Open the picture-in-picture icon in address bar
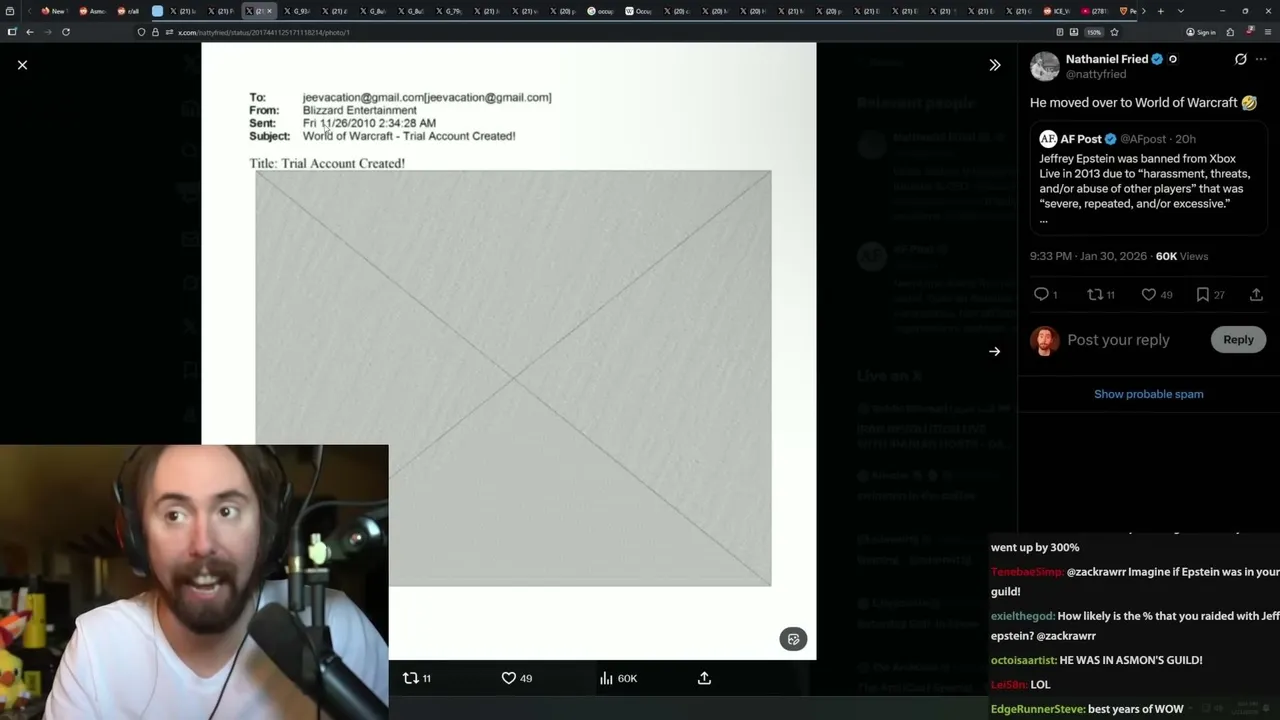 click(x=1074, y=32)
